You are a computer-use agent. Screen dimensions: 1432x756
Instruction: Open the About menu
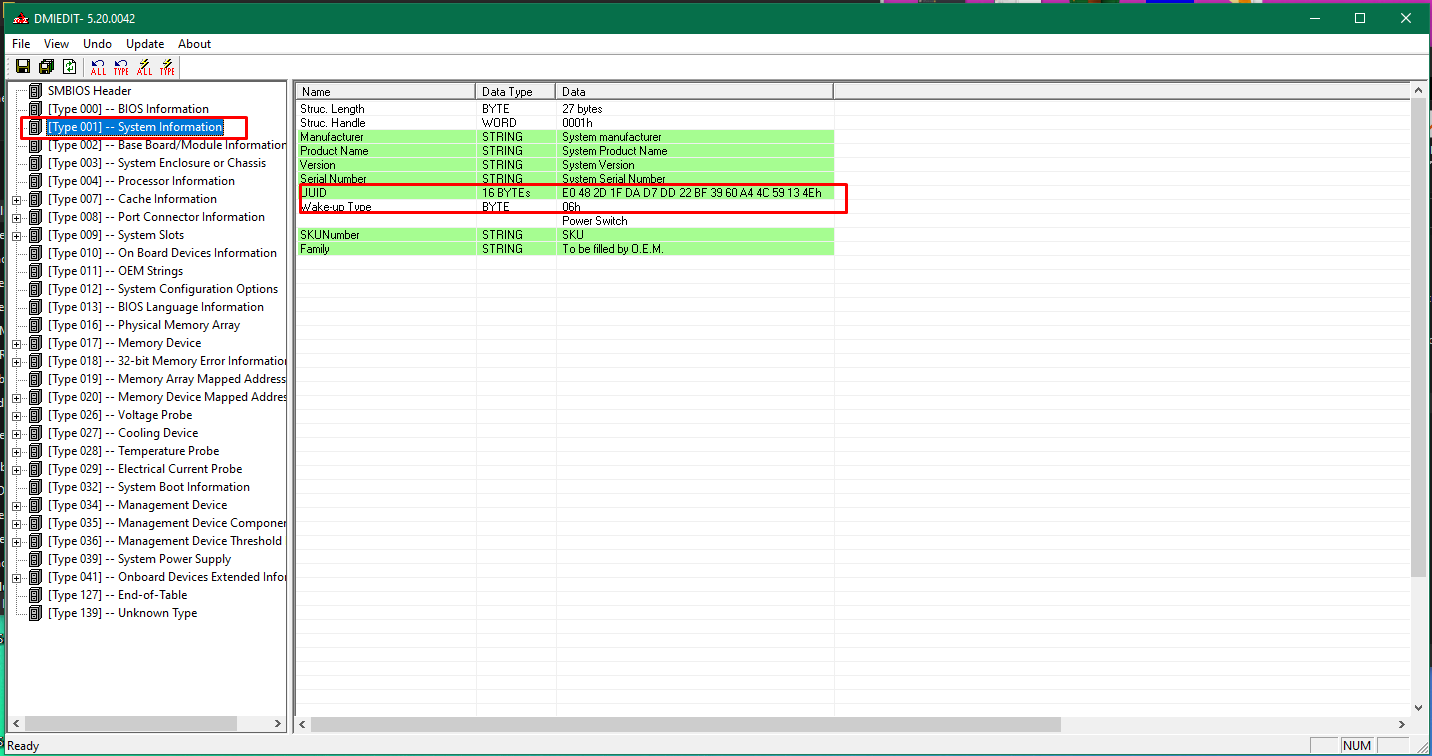pos(194,44)
